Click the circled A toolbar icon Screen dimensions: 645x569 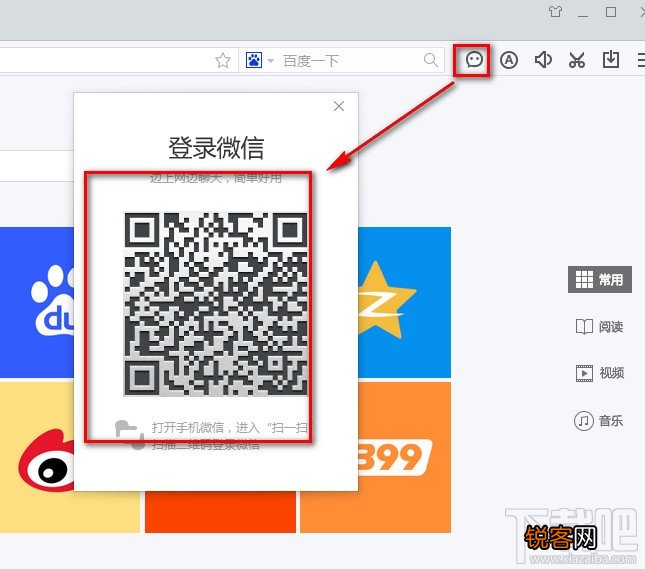click(x=509, y=60)
